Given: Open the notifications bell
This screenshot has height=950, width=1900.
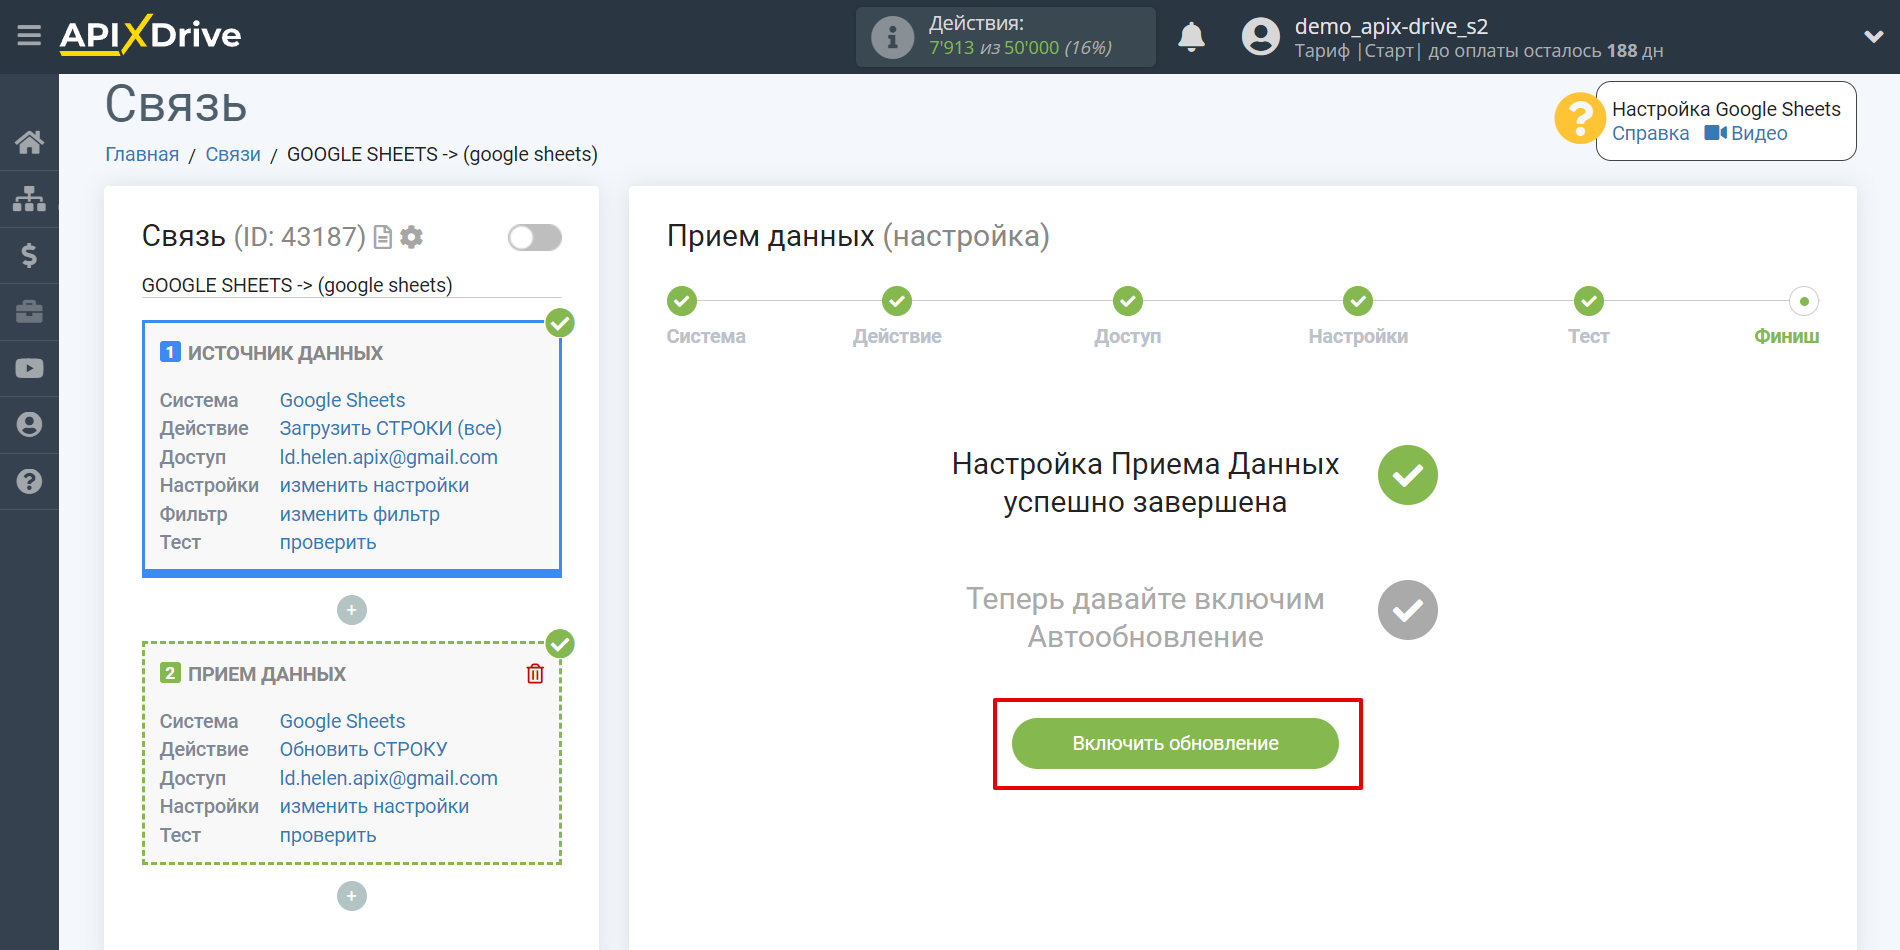Looking at the screenshot, I should coord(1191,37).
